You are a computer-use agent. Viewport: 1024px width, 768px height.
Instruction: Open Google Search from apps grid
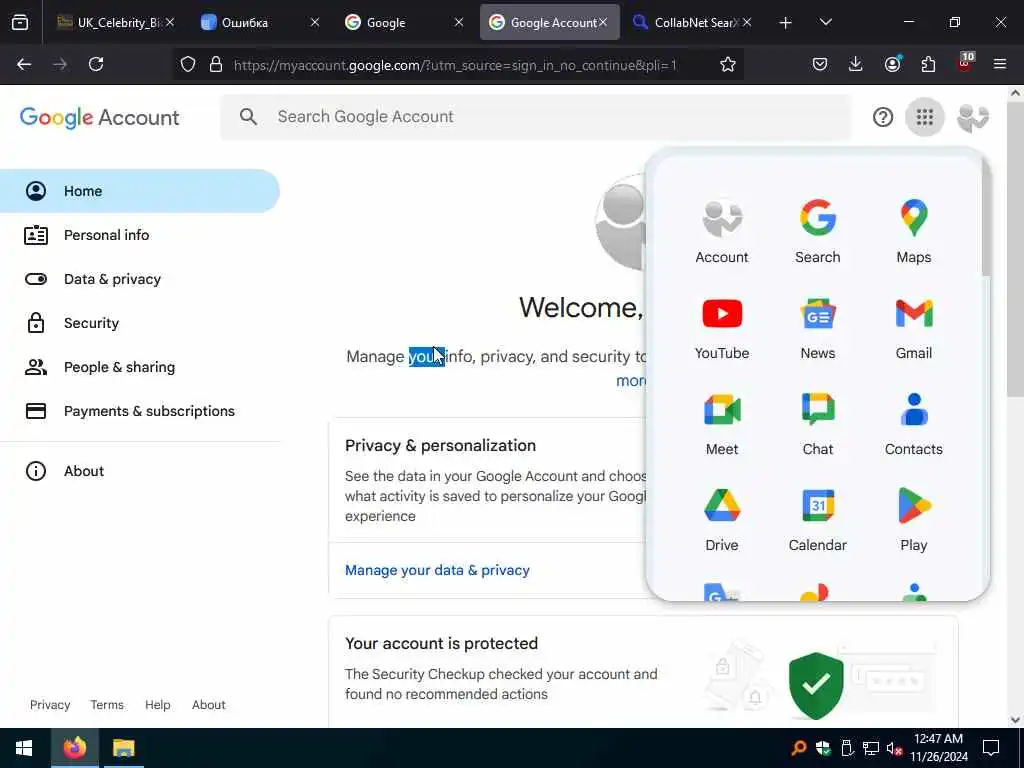coord(818,232)
